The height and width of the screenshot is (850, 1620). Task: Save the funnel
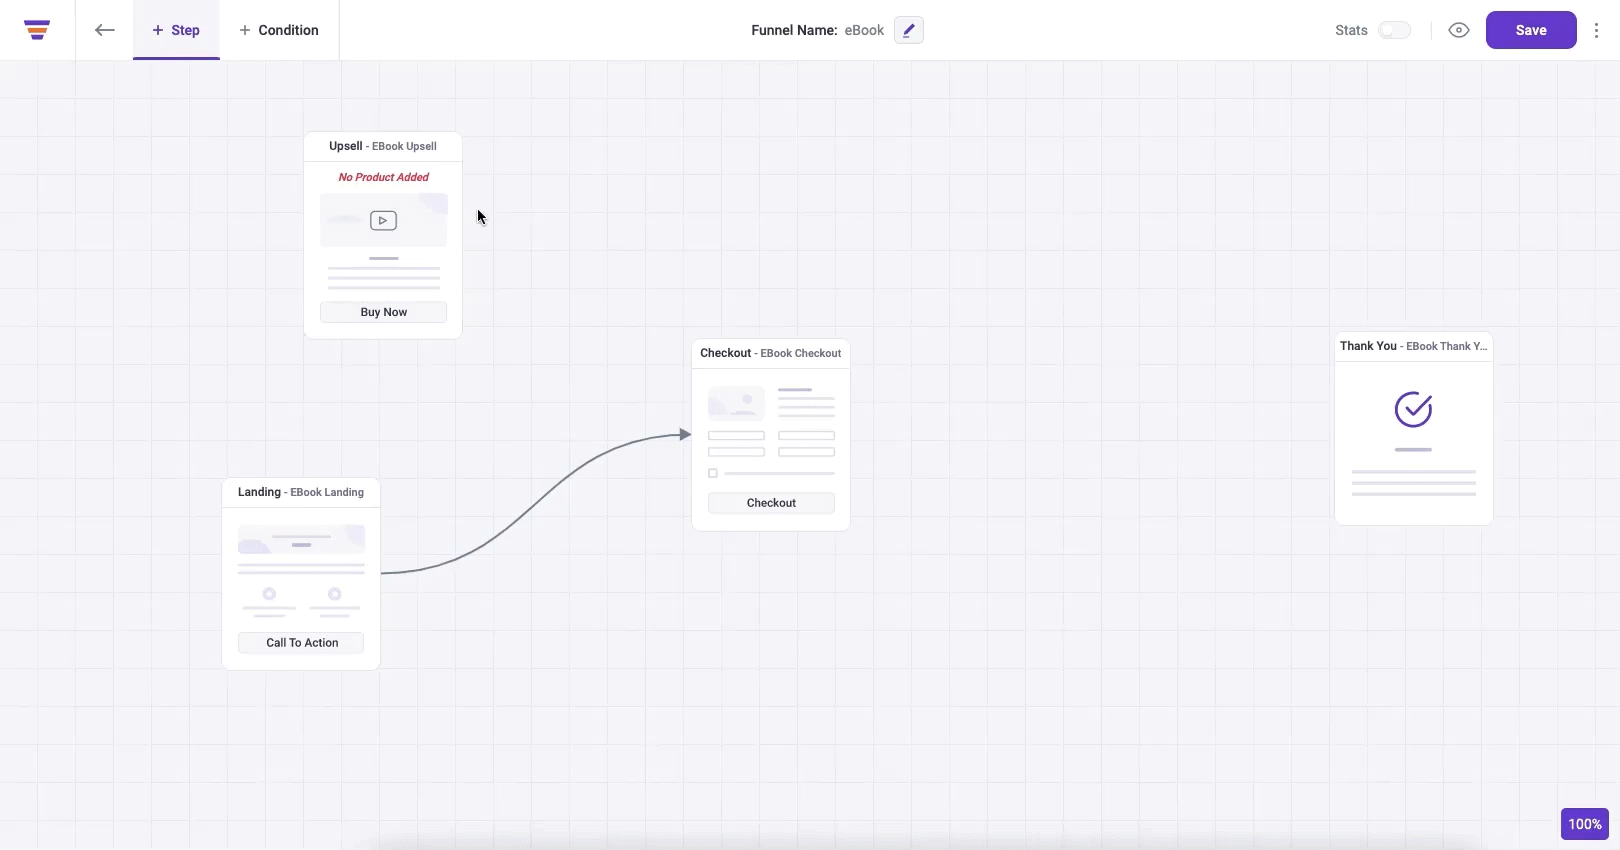[x=1530, y=30]
